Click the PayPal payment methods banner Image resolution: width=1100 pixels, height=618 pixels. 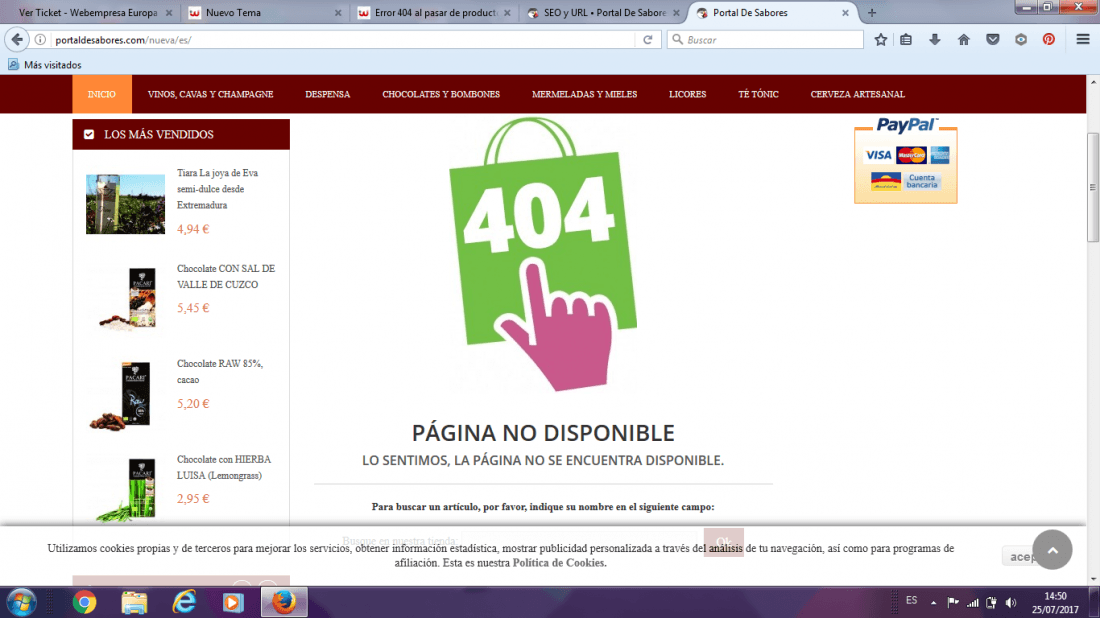pyautogui.click(x=906, y=161)
